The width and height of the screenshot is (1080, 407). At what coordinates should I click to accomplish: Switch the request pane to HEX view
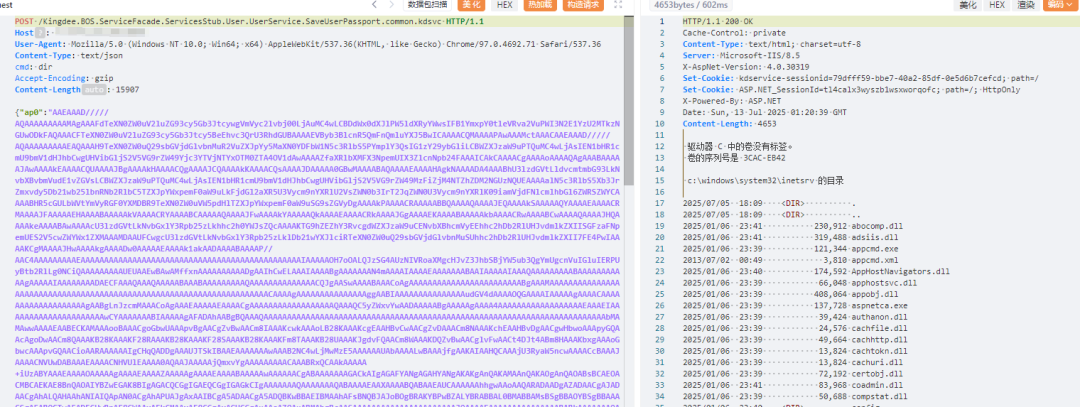point(504,5)
